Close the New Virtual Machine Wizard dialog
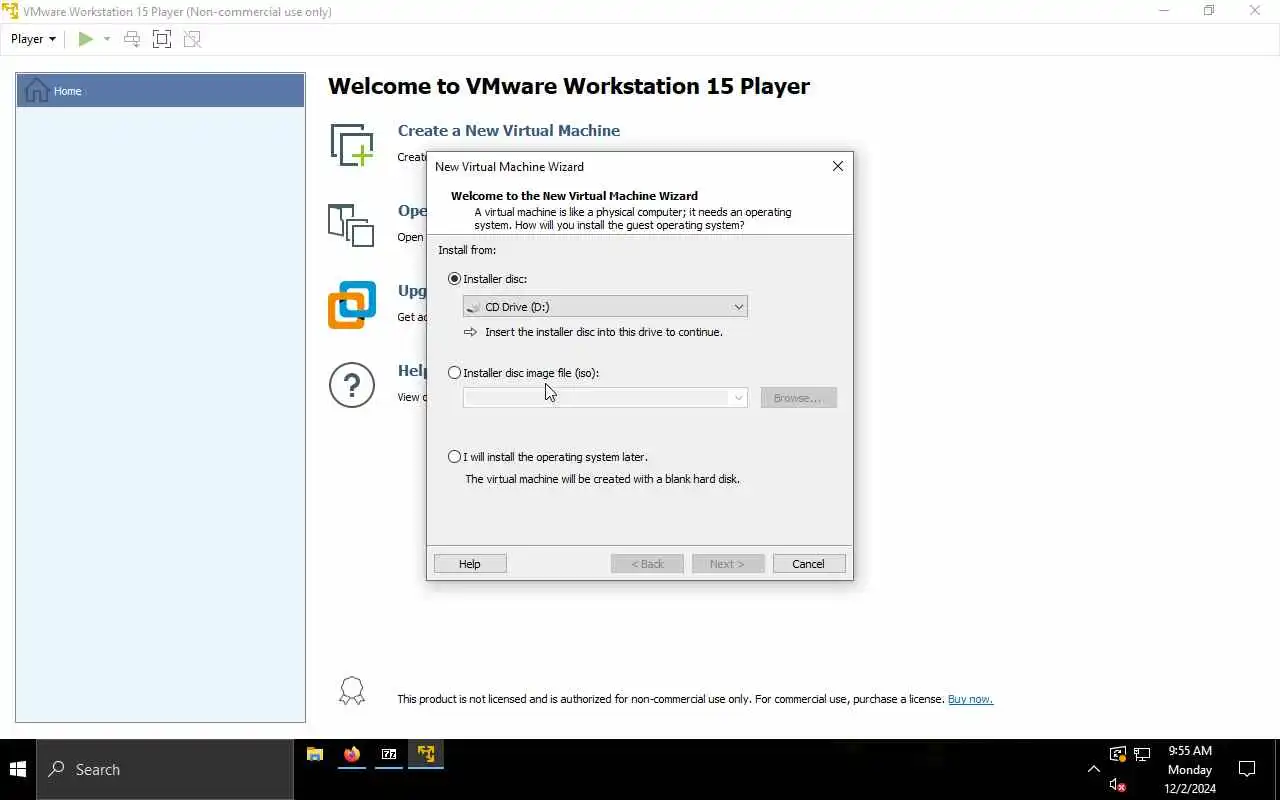The image size is (1280, 800). coord(838,166)
